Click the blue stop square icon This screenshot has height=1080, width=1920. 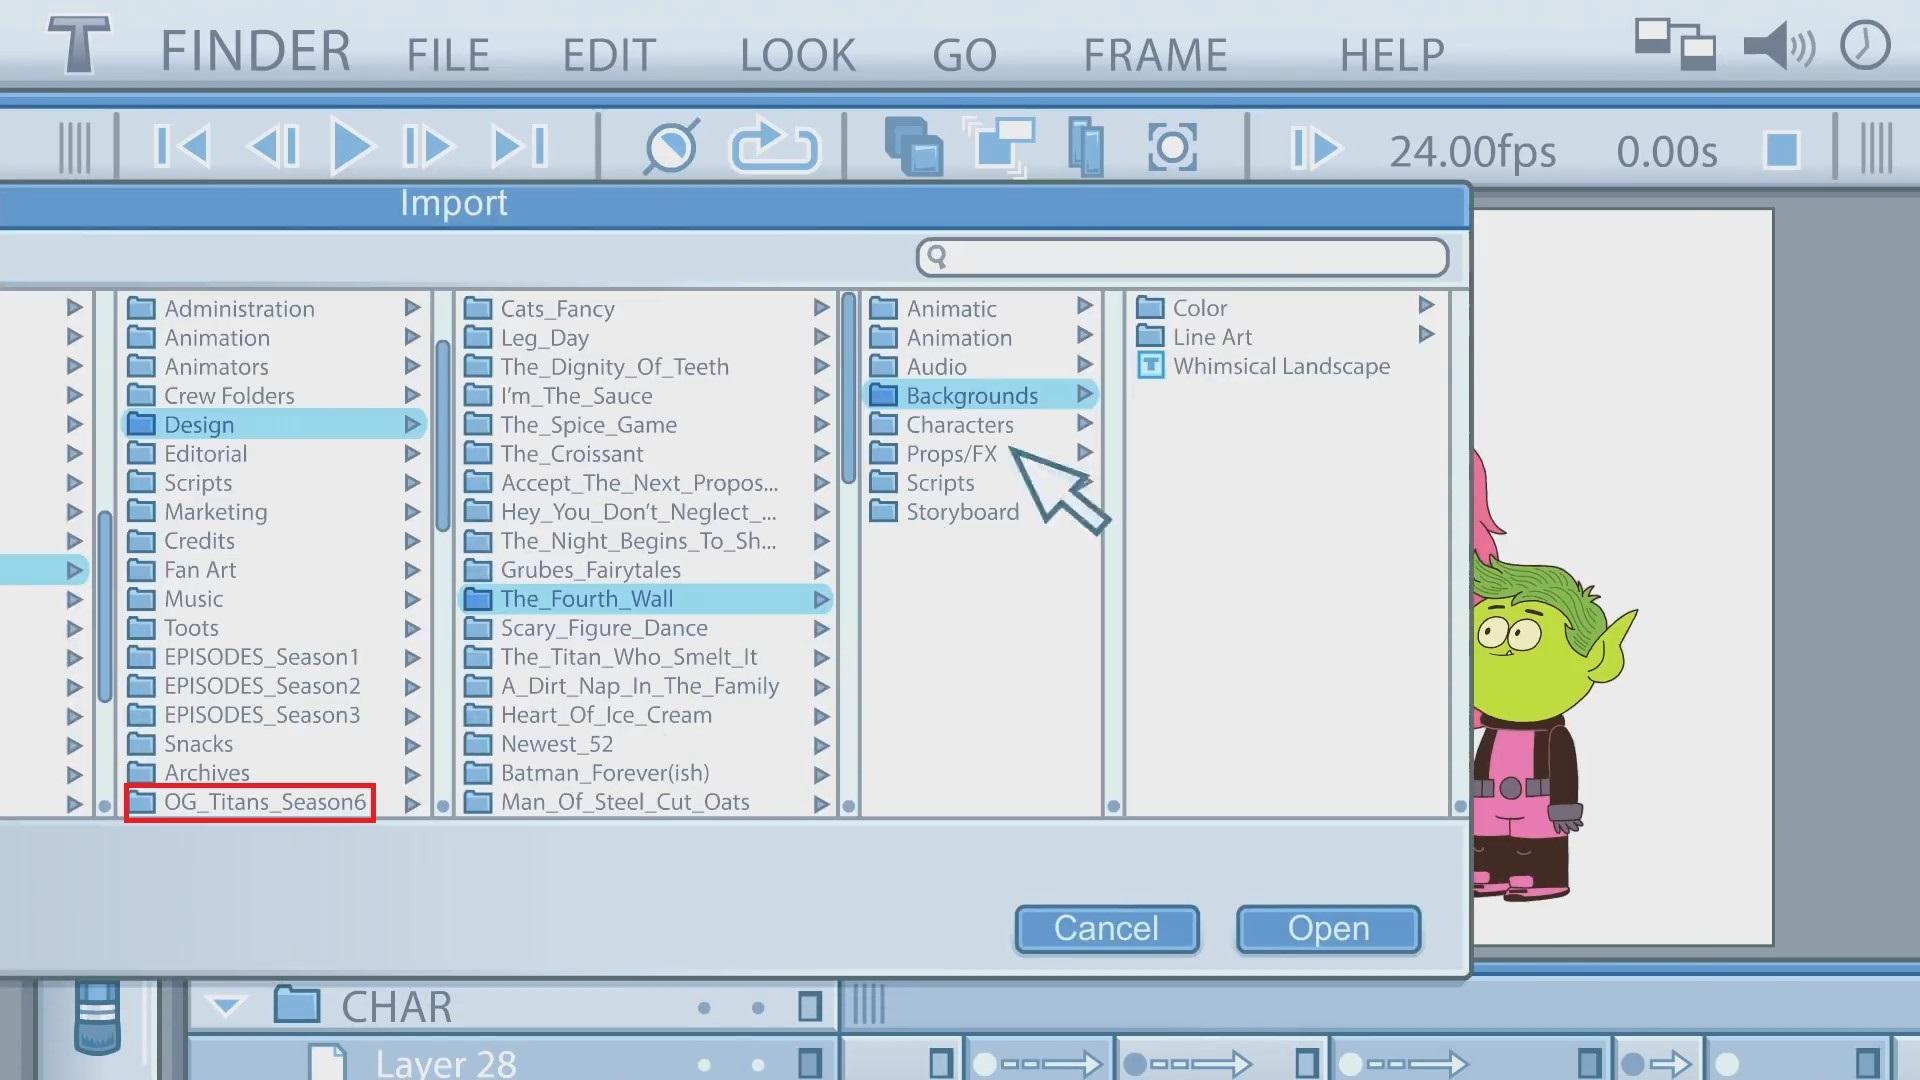coord(1782,150)
